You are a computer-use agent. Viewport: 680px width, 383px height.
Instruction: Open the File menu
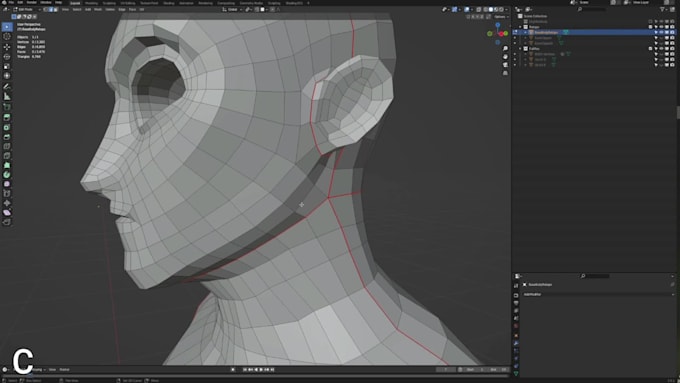[x=11, y=3]
